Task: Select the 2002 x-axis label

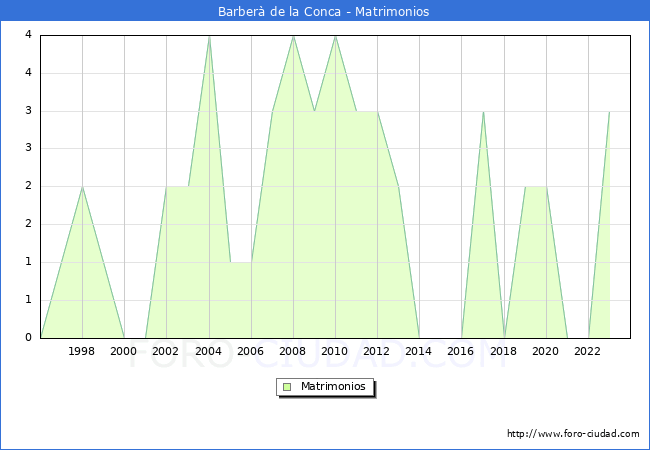Action: [x=165, y=351]
